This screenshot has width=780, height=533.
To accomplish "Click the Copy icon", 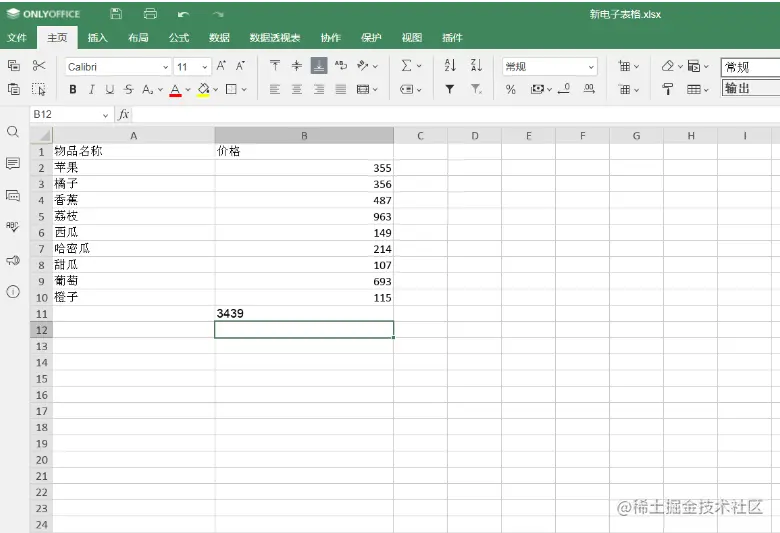I will point(14,66).
